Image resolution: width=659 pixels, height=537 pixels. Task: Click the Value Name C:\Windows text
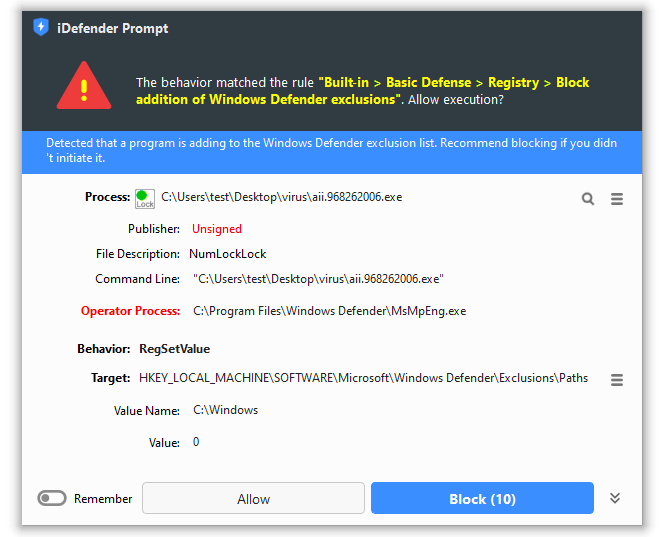226,410
